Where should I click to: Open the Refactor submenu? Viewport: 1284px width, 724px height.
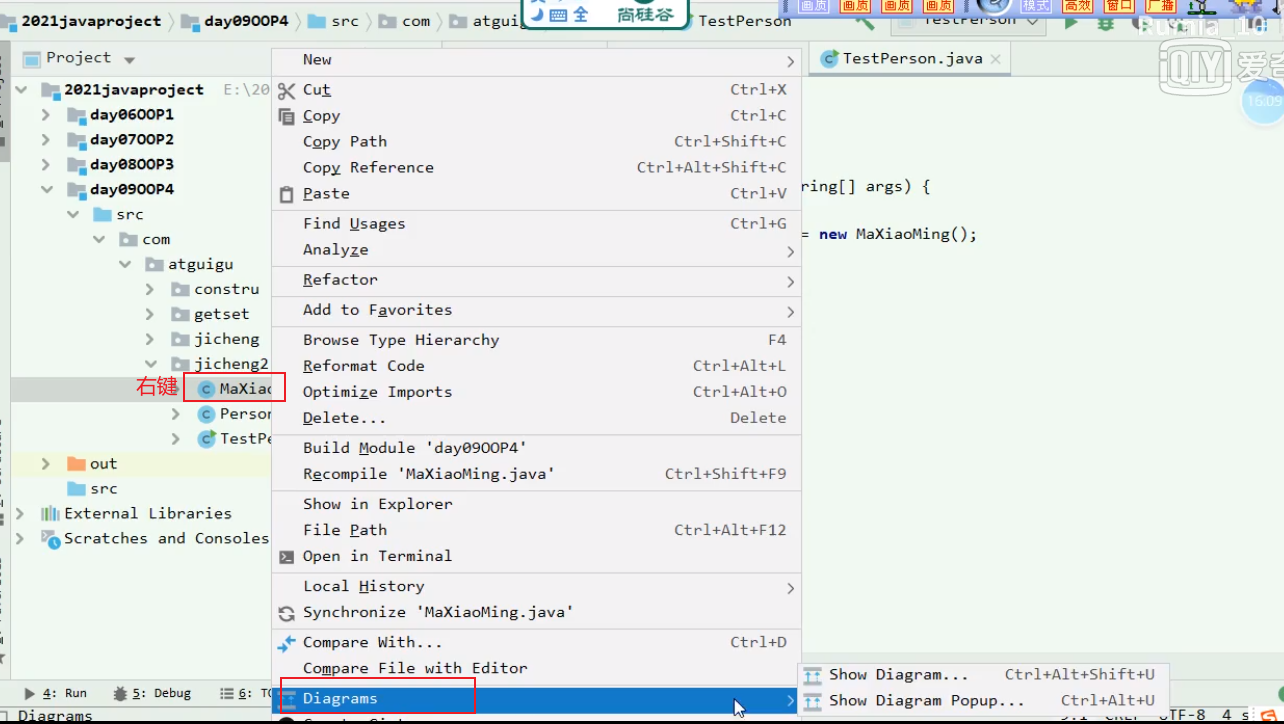pos(537,280)
